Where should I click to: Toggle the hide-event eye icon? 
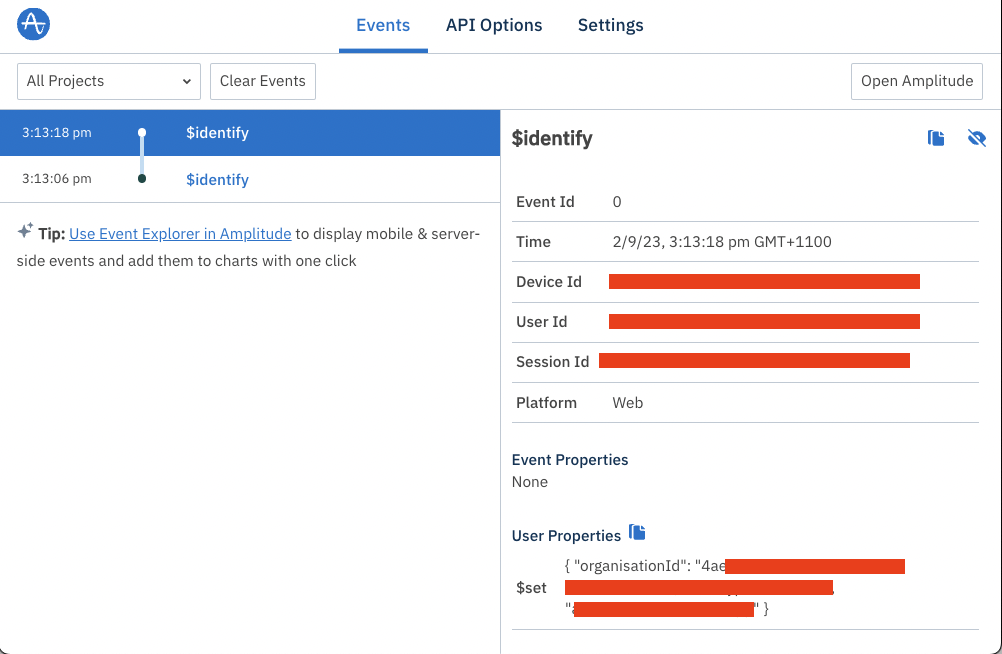click(977, 138)
